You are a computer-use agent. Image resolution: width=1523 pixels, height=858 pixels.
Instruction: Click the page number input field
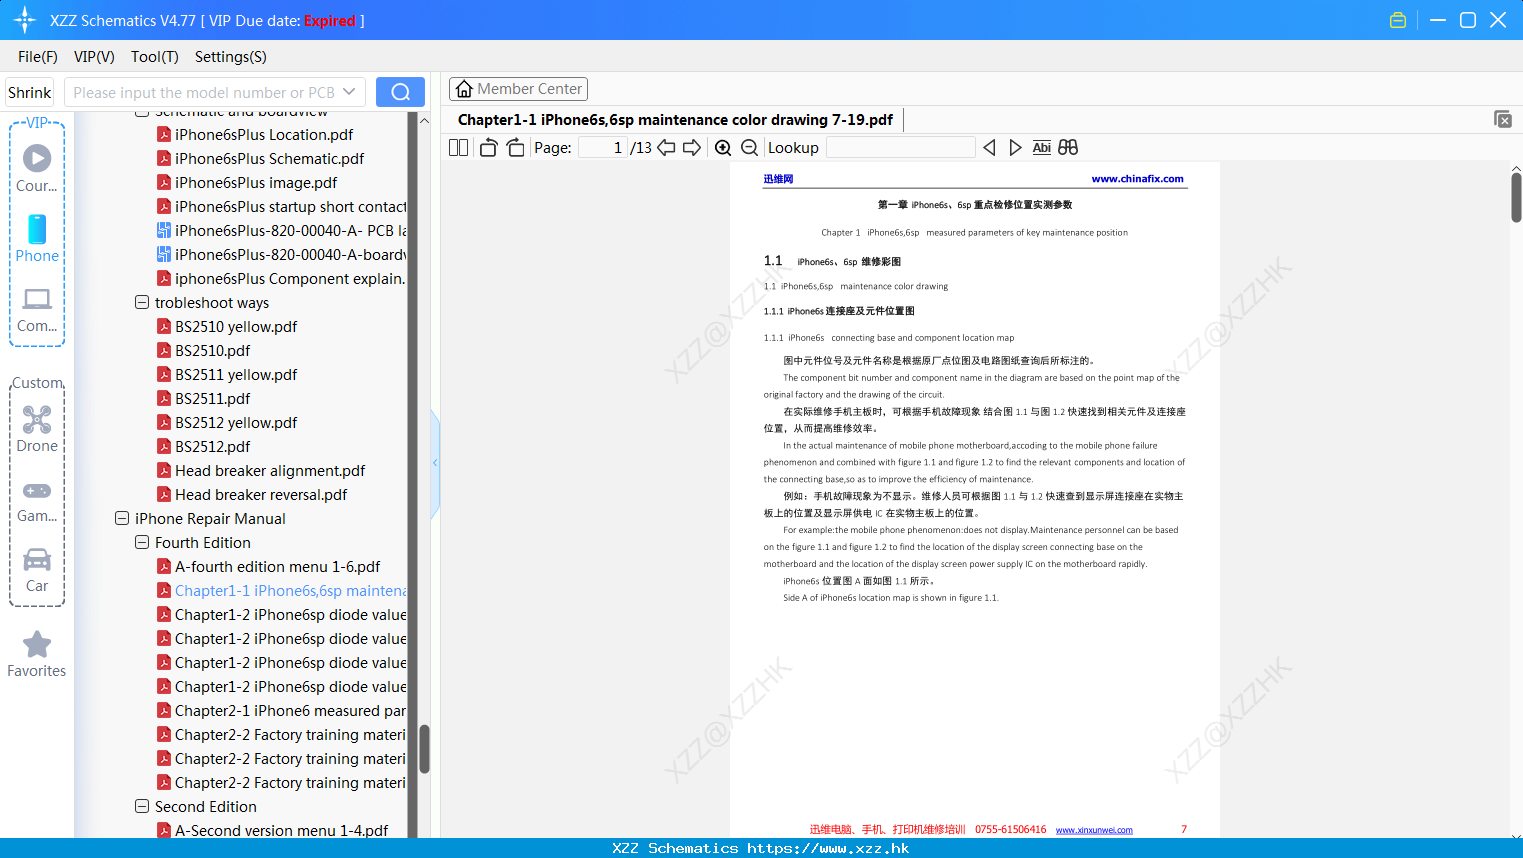click(x=603, y=148)
